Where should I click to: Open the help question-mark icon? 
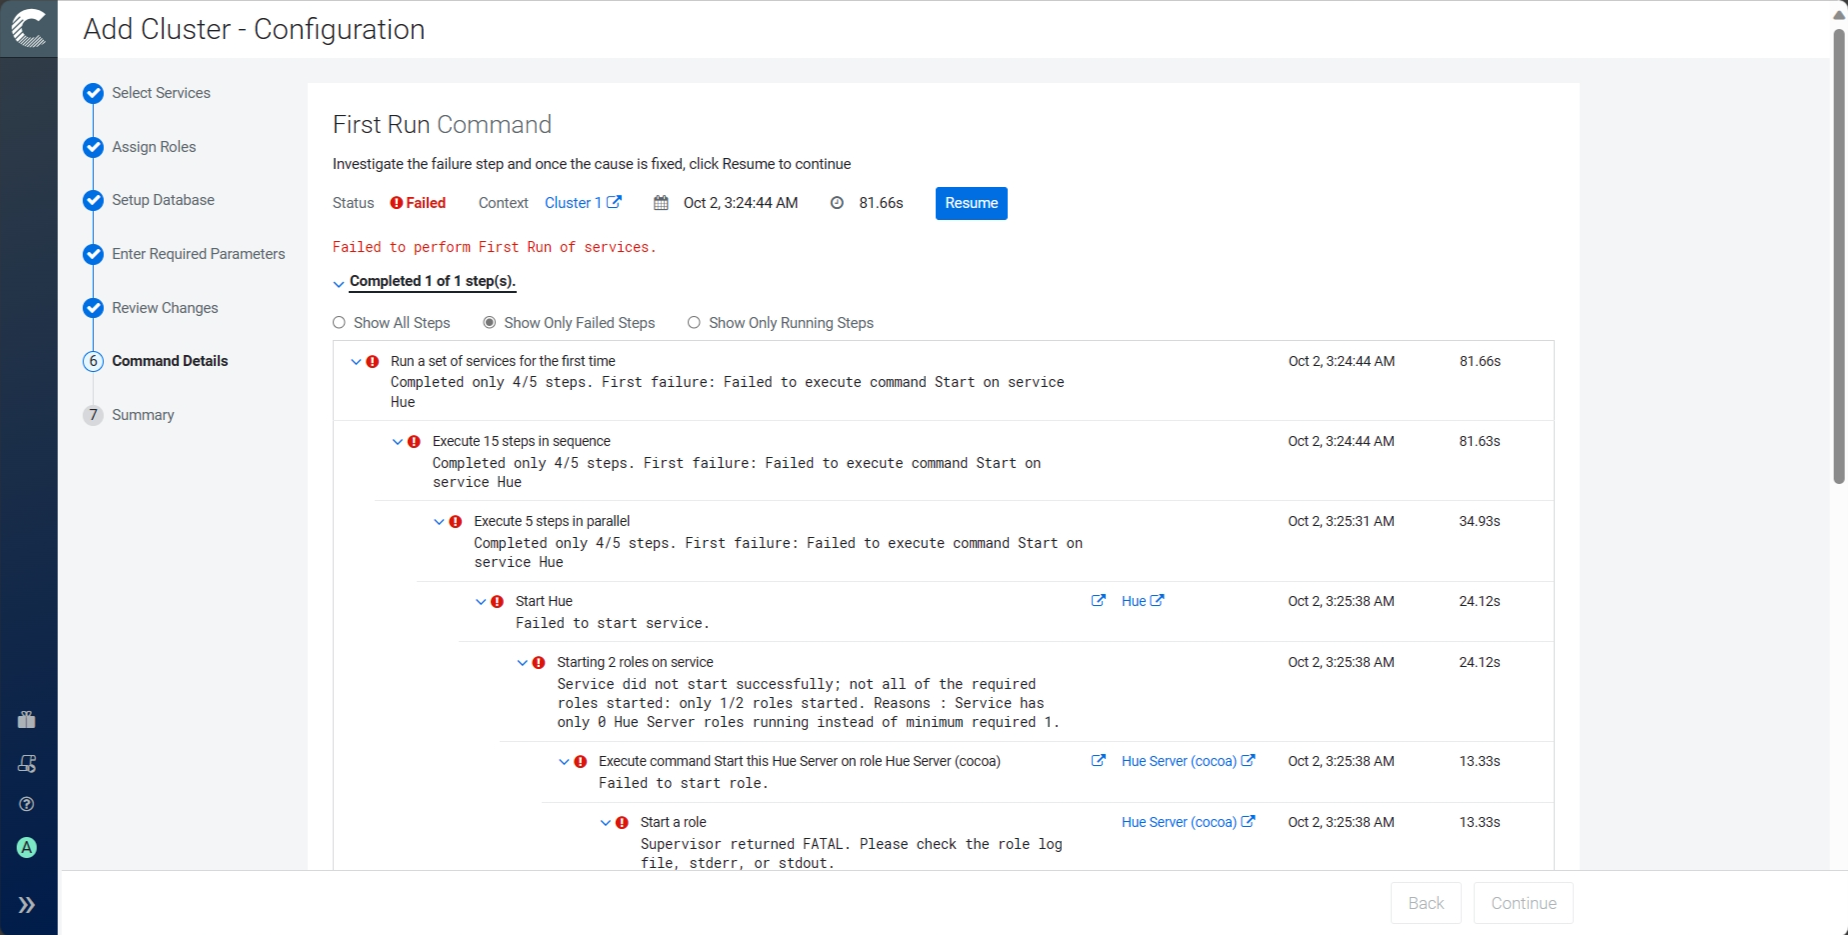[27, 804]
